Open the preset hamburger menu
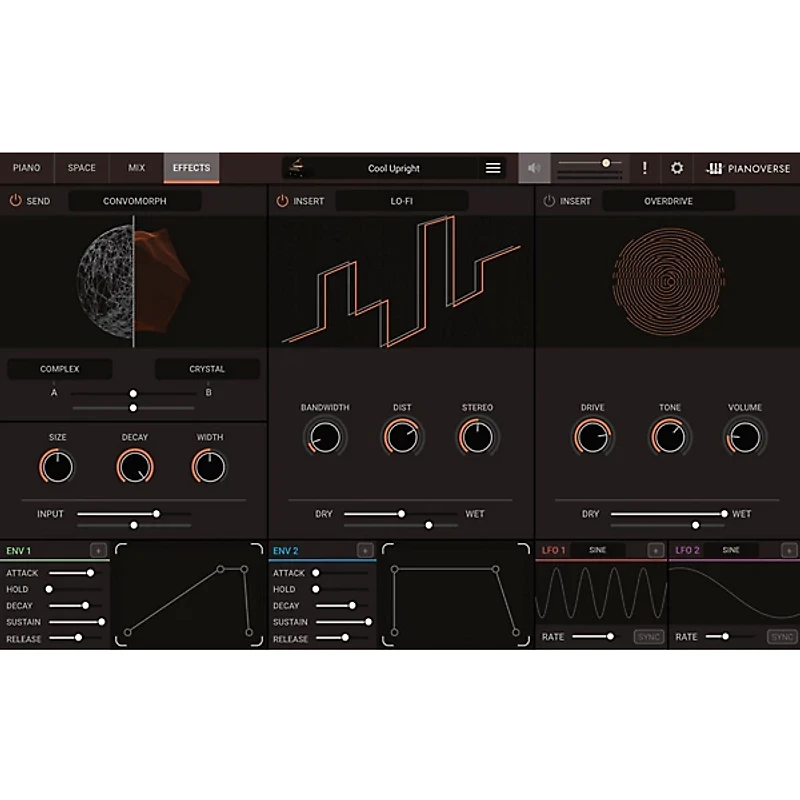This screenshot has height=800, width=800. point(493,168)
